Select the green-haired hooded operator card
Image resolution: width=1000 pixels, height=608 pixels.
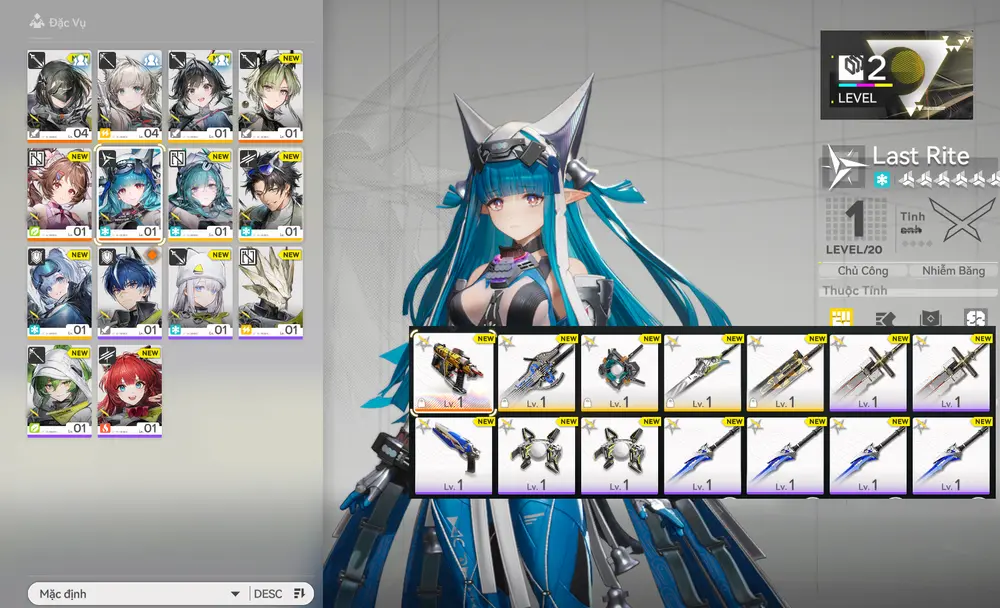click(x=59, y=391)
